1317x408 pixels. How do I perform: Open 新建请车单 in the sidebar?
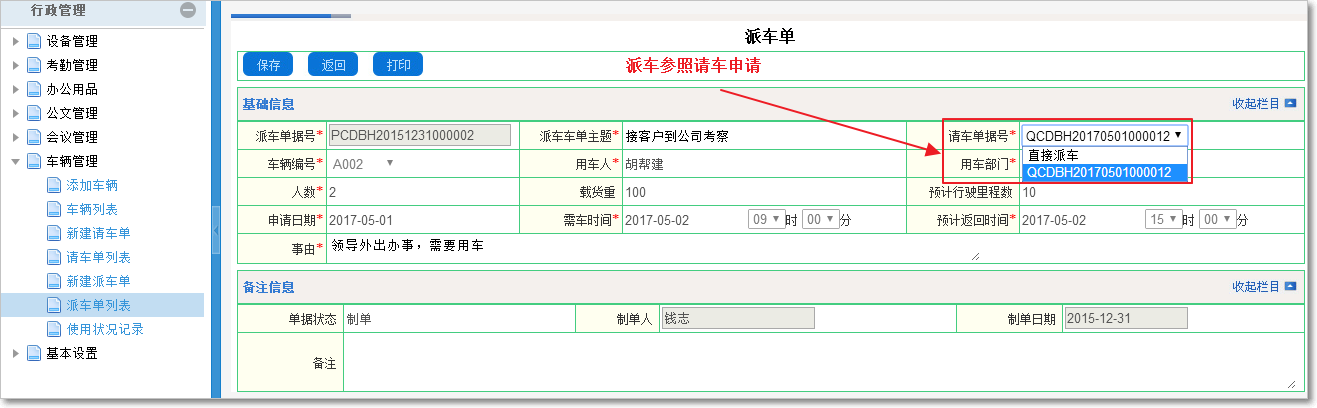tap(98, 233)
